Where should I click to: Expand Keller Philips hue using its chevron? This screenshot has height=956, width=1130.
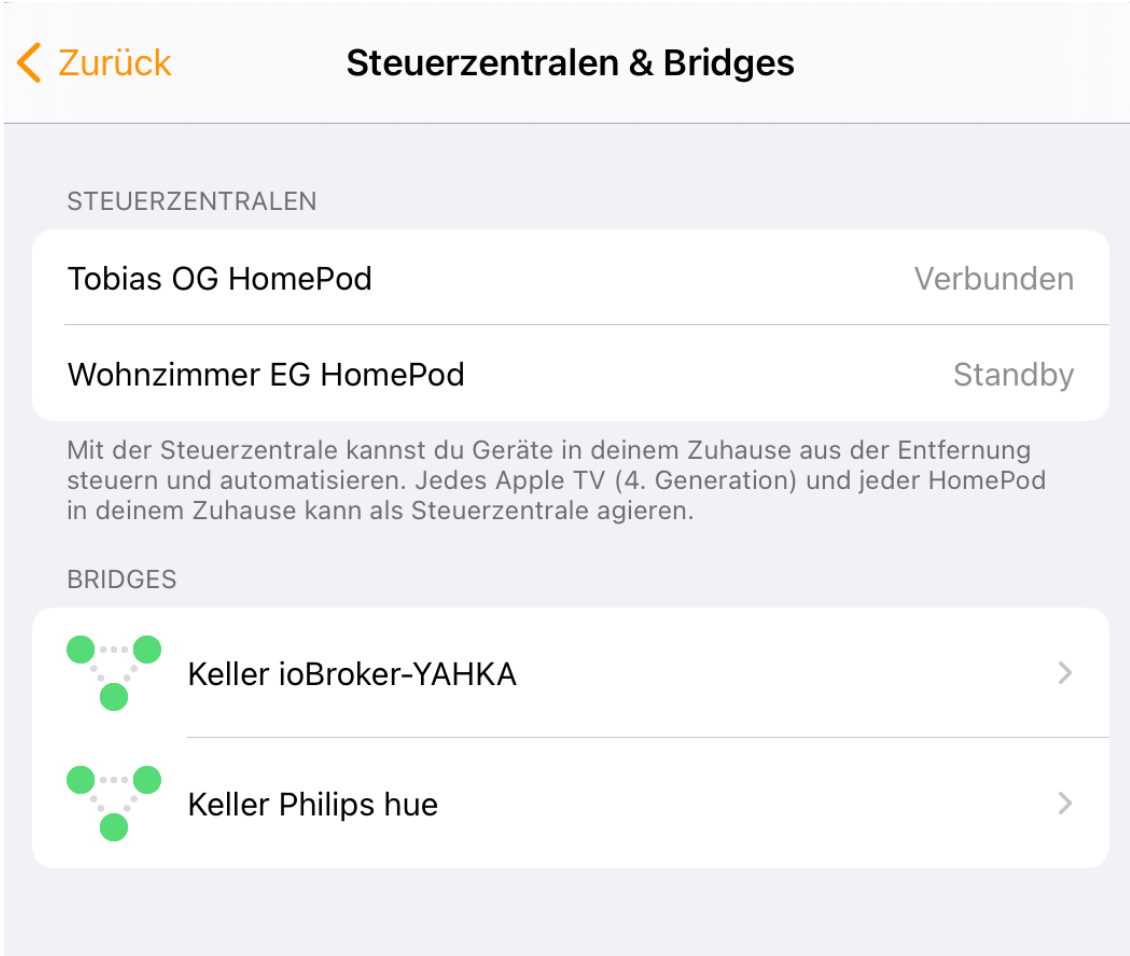[1065, 803]
